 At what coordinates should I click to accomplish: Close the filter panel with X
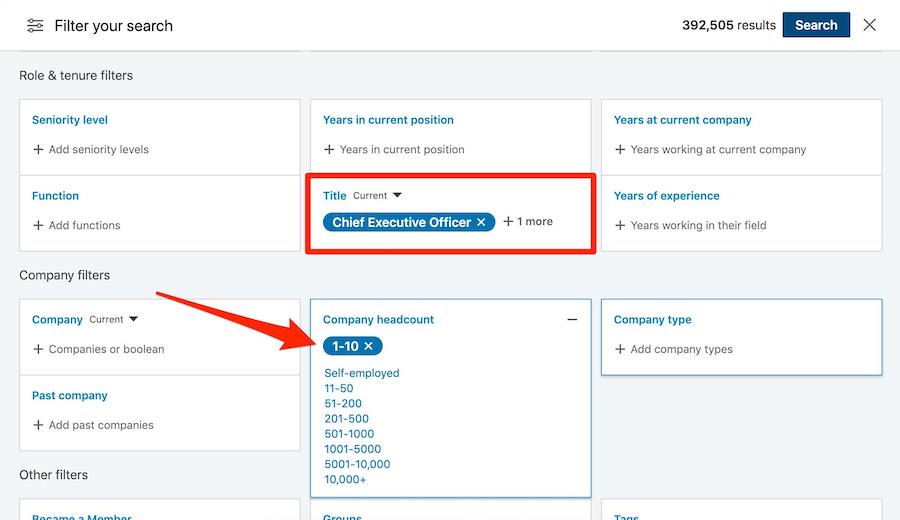870,25
